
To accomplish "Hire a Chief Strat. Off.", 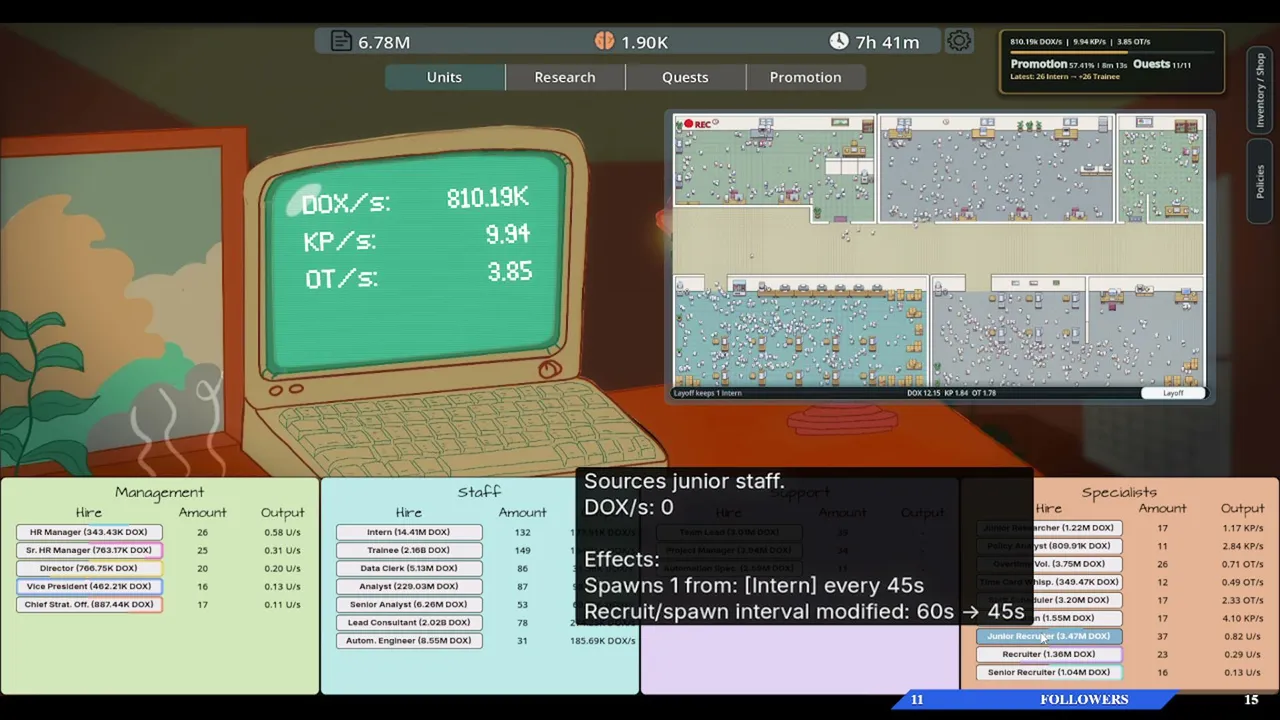I will (x=89, y=604).
